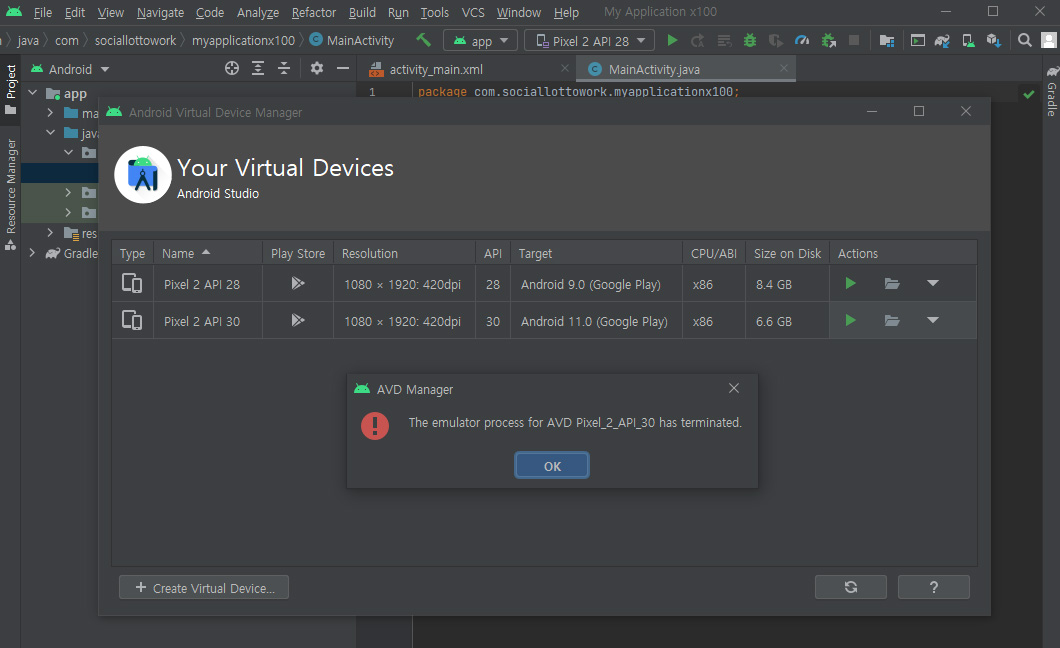Screen dimensions: 1060x648
Task: Click the Debug app bug icon
Action: click(x=750, y=41)
